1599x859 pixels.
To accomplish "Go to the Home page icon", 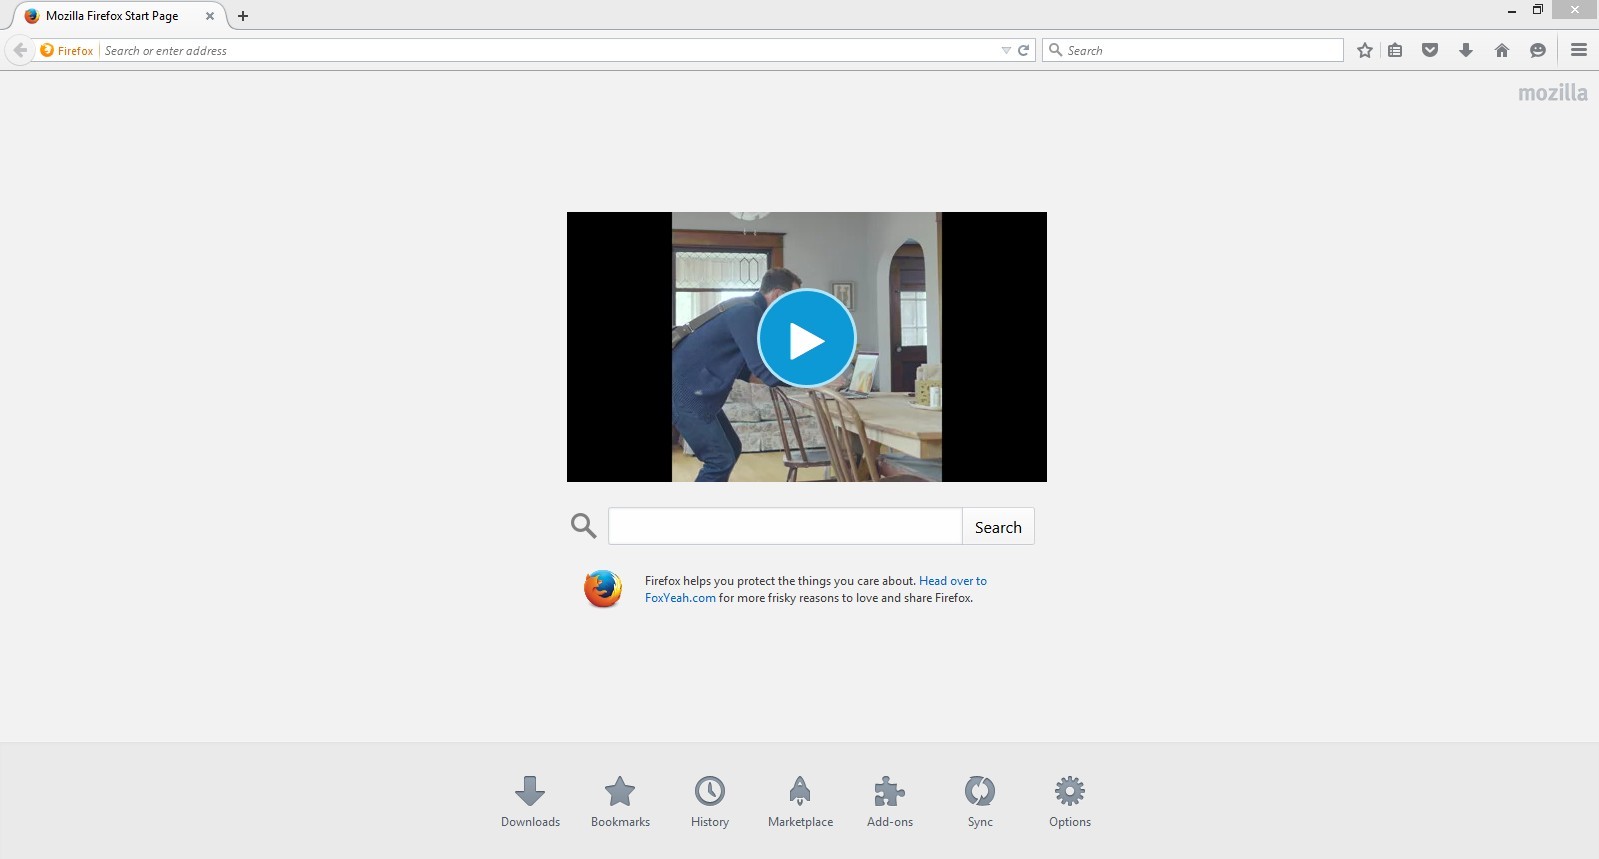I will pyautogui.click(x=1501, y=50).
